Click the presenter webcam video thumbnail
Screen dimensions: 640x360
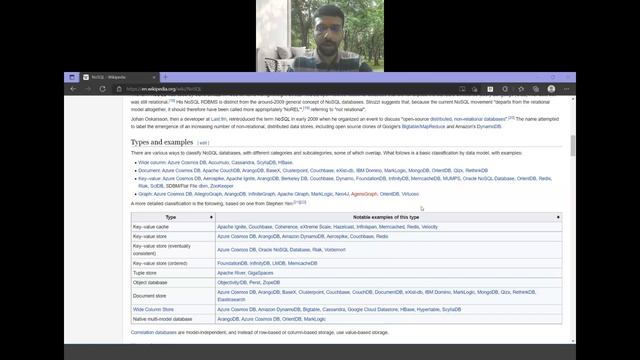[320, 36]
